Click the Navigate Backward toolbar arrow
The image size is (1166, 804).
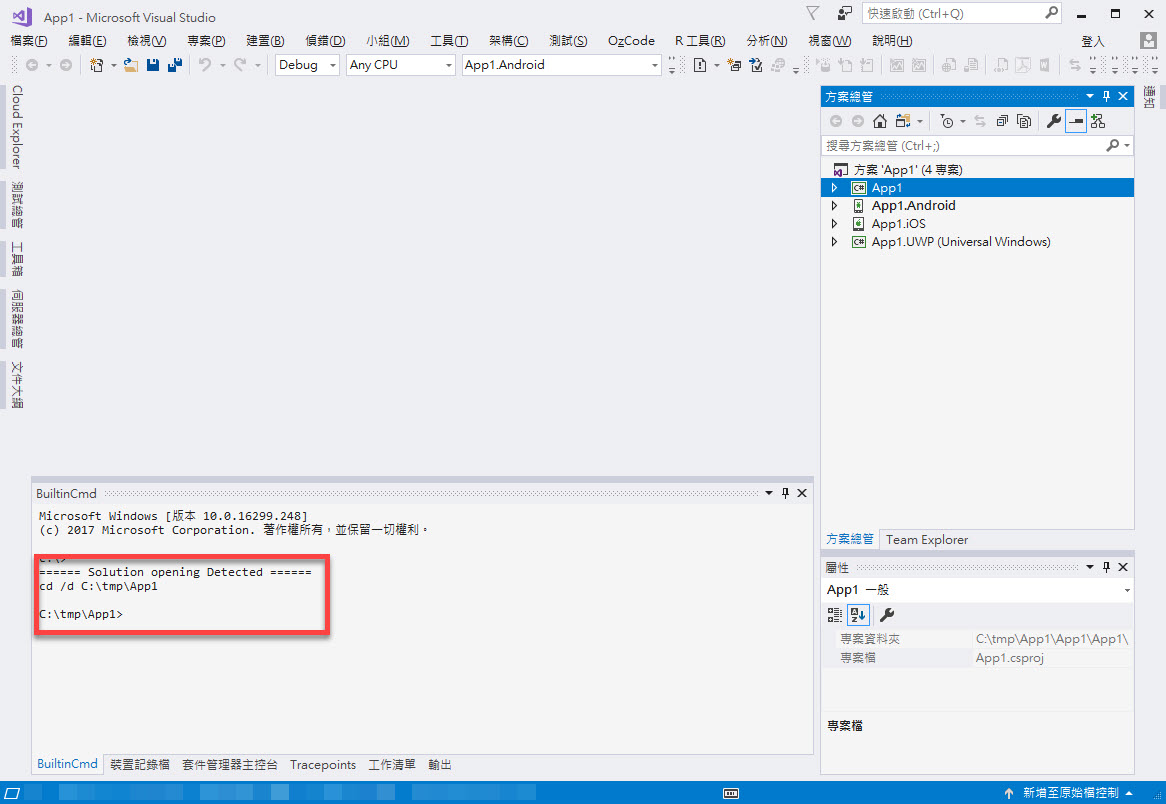(32, 65)
